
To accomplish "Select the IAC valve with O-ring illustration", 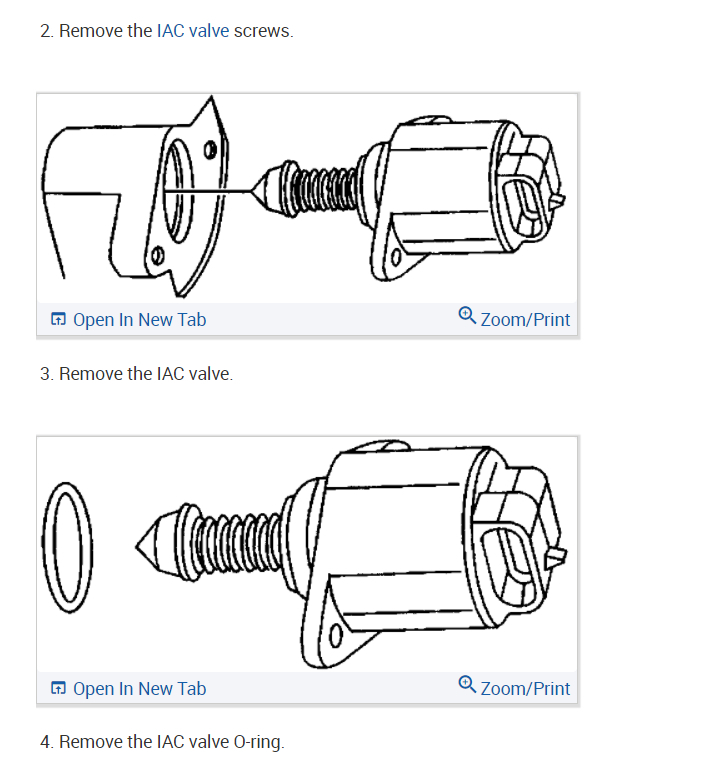I will pos(307,554).
